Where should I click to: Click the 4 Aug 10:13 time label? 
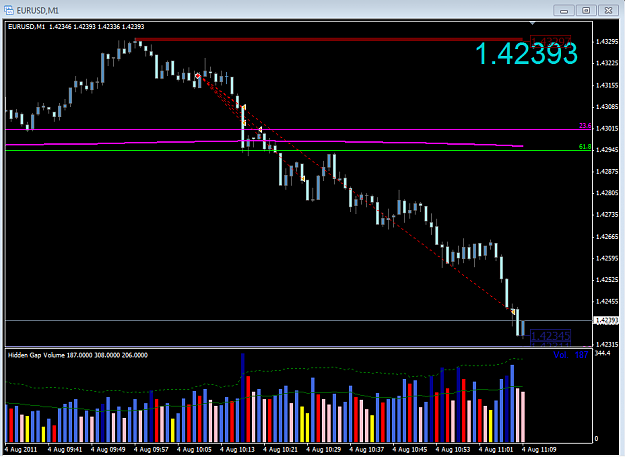pyautogui.click(x=240, y=449)
